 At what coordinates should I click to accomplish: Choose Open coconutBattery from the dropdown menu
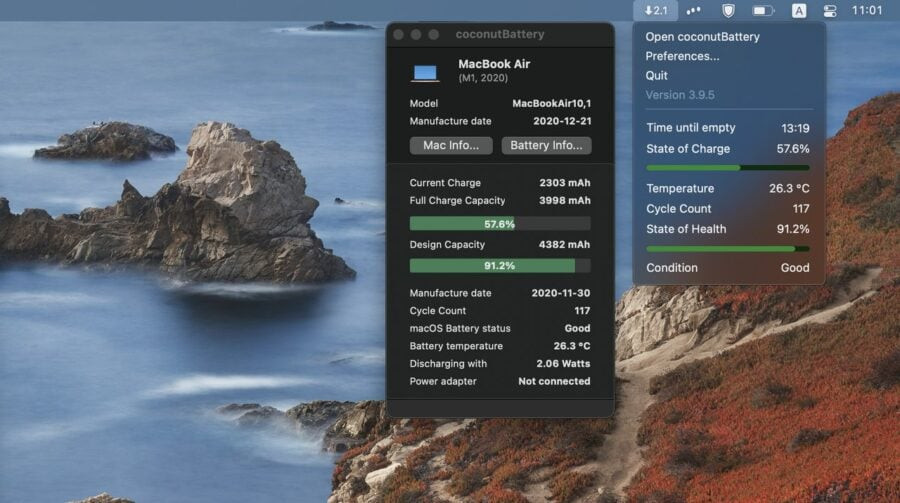click(x=702, y=37)
